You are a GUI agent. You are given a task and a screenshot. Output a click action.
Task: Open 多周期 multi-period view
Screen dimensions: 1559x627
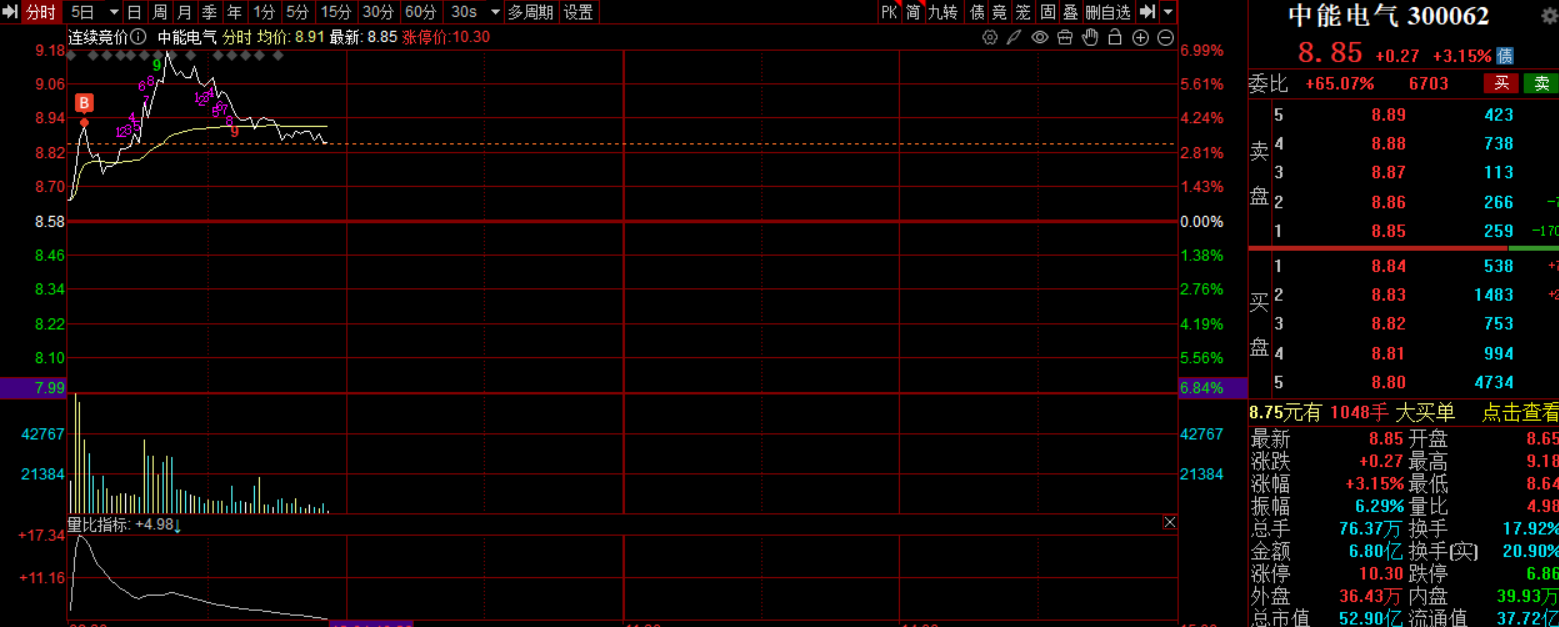(x=530, y=12)
